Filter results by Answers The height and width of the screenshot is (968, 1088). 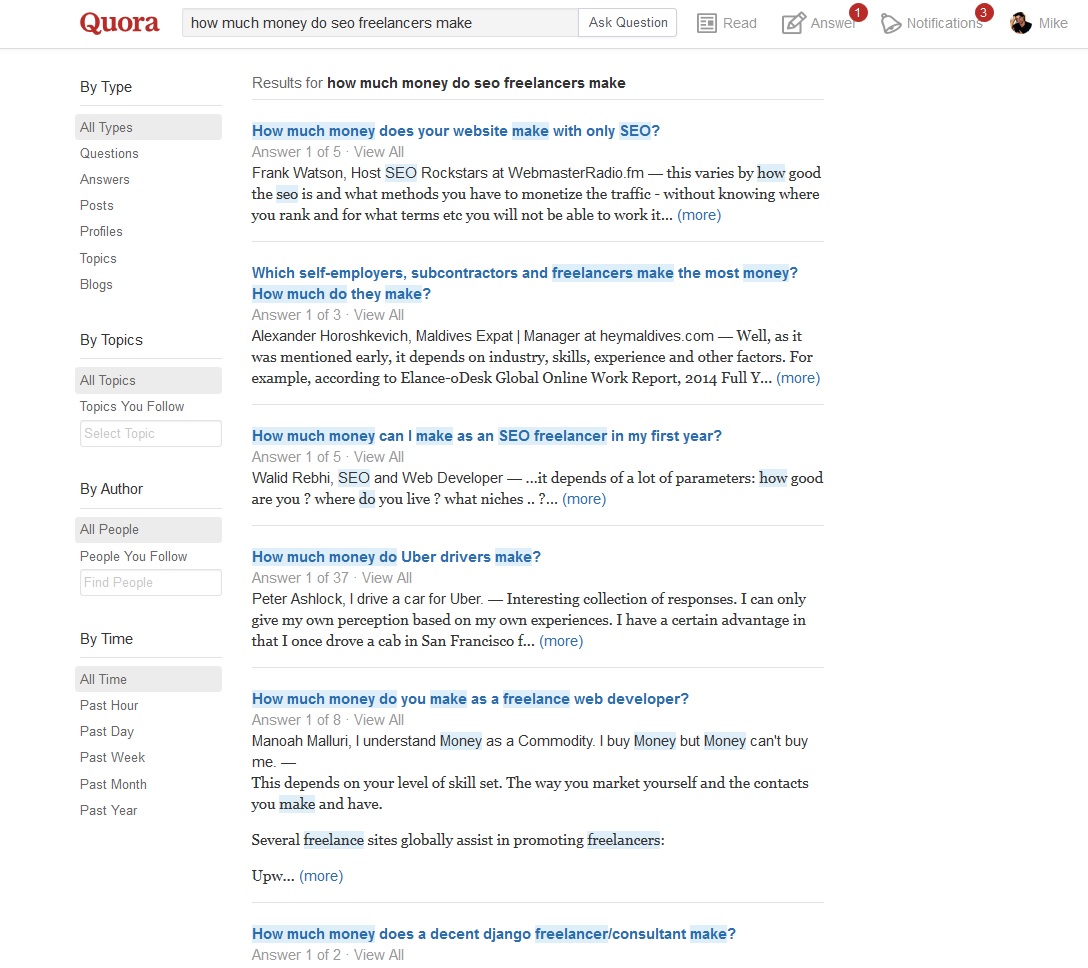click(x=105, y=180)
